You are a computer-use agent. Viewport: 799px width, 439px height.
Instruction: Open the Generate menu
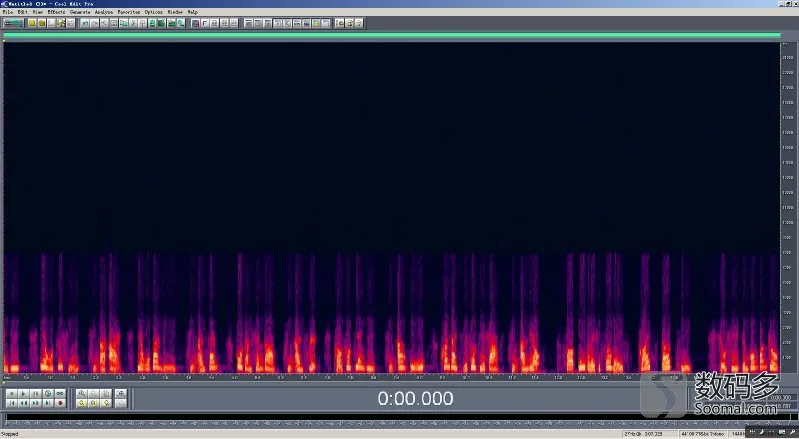pos(79,12)
